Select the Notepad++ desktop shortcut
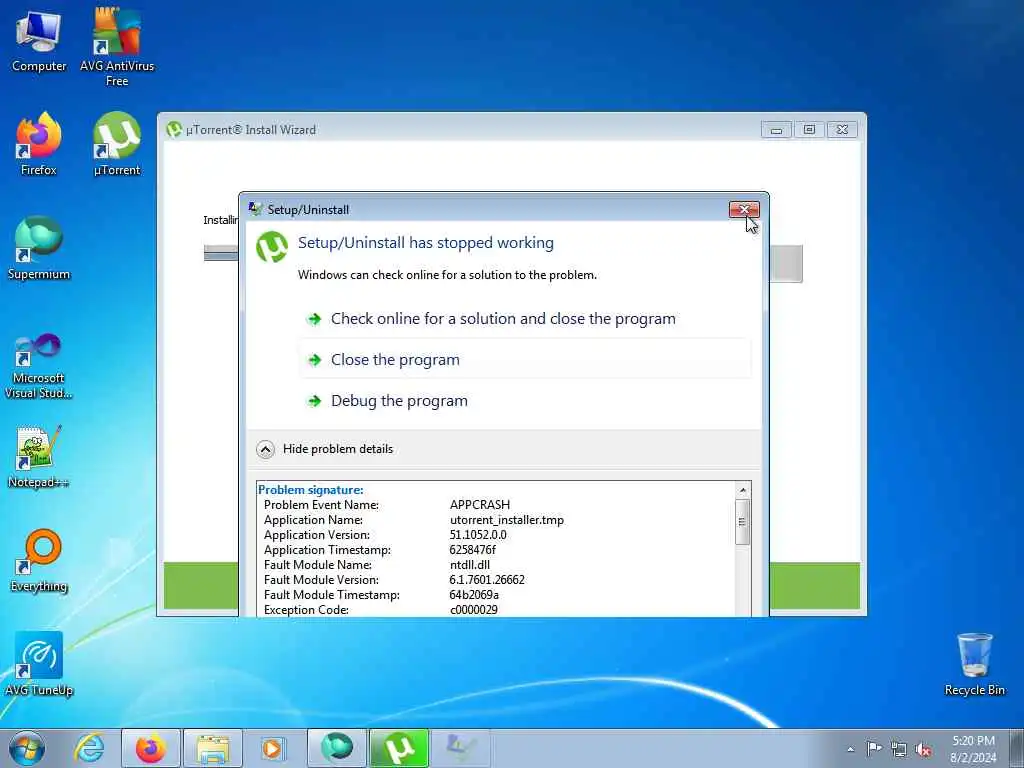The image size is (1024, 768). click(x=39, y=457)
